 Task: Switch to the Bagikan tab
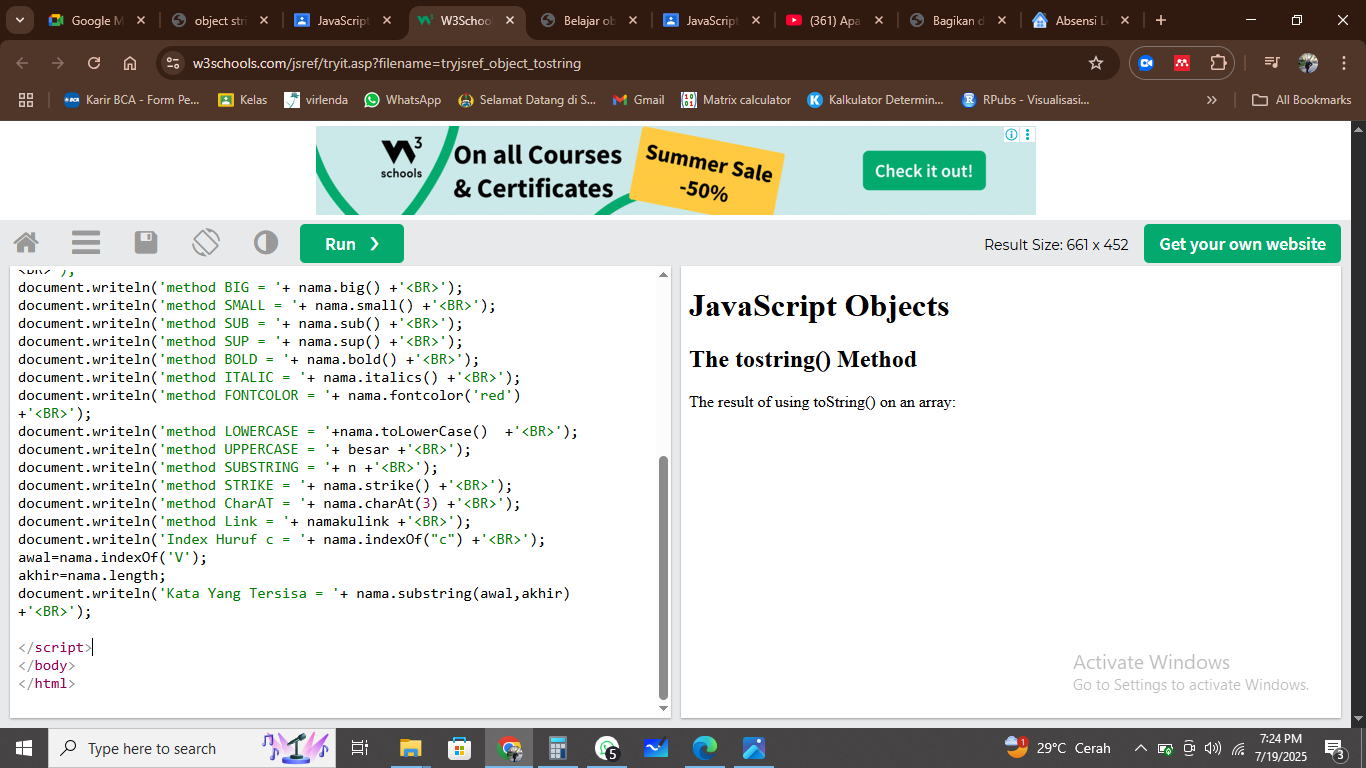957,20
